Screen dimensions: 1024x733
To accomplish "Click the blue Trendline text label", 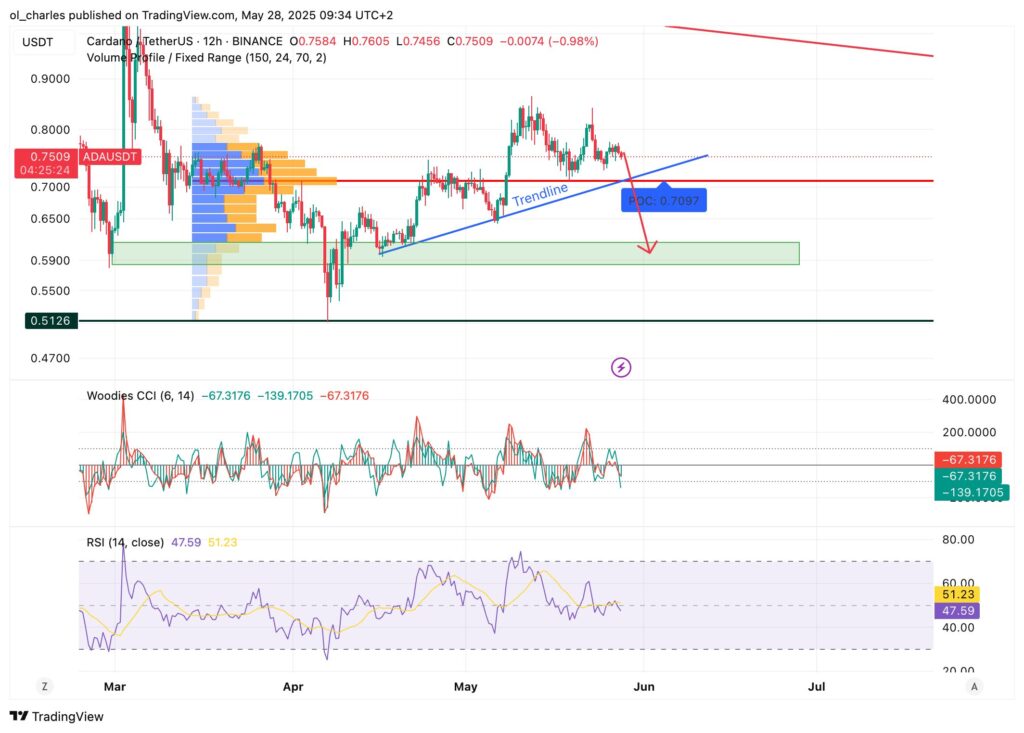I will coord(540,195).
